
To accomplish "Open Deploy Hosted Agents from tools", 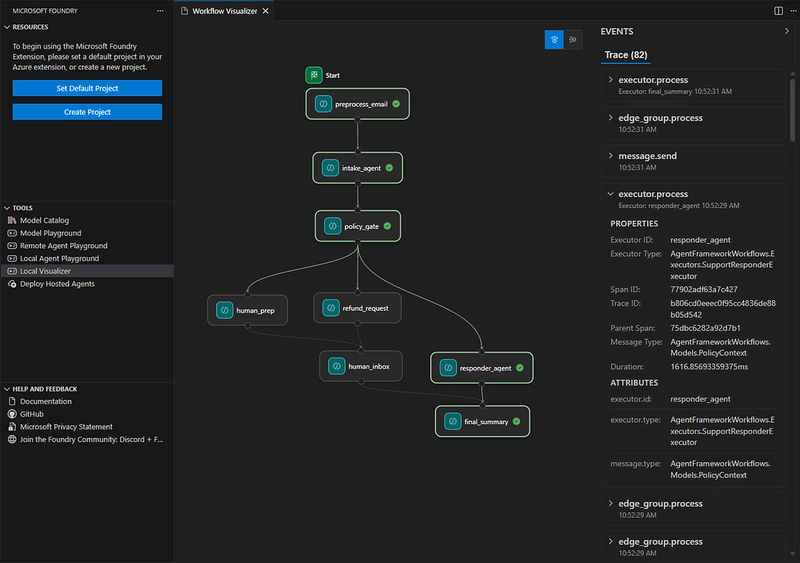I will pyautogui.click(x=87, y=284).
